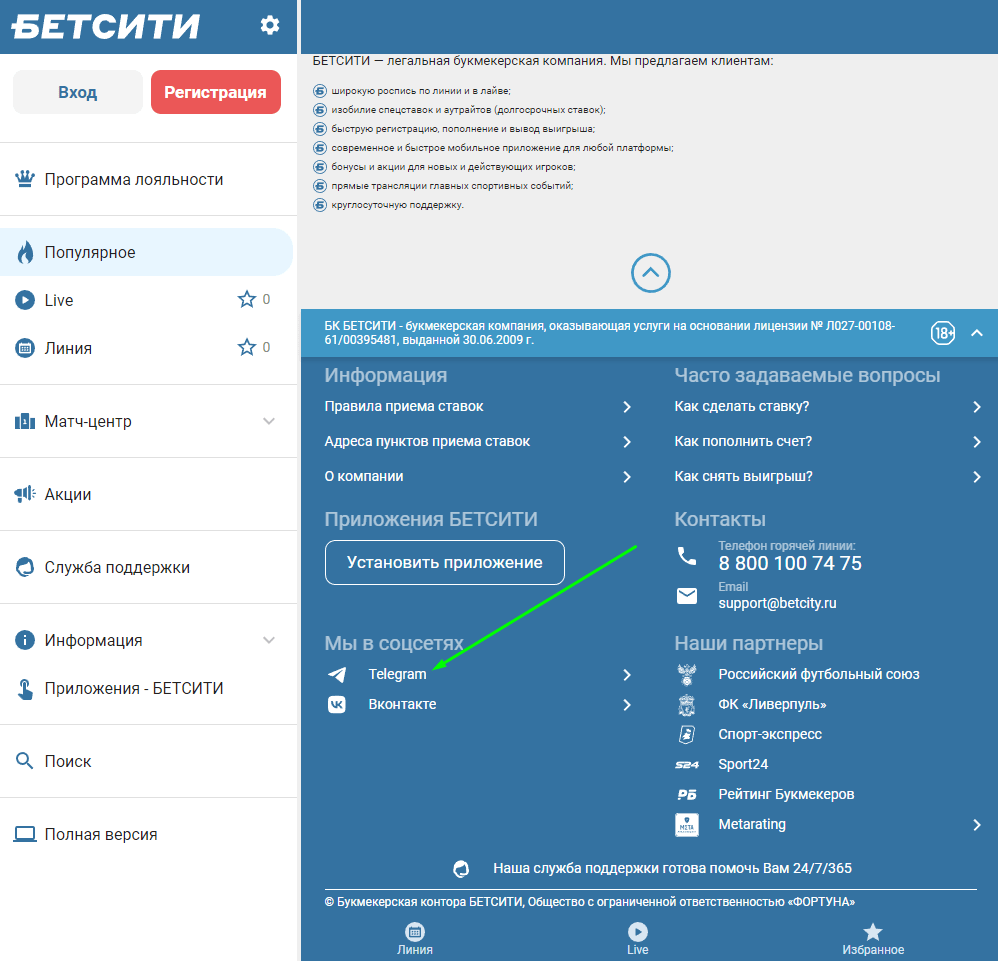Click the phone handset icon in Контакты
998x961 pixels.
(687, 556)
